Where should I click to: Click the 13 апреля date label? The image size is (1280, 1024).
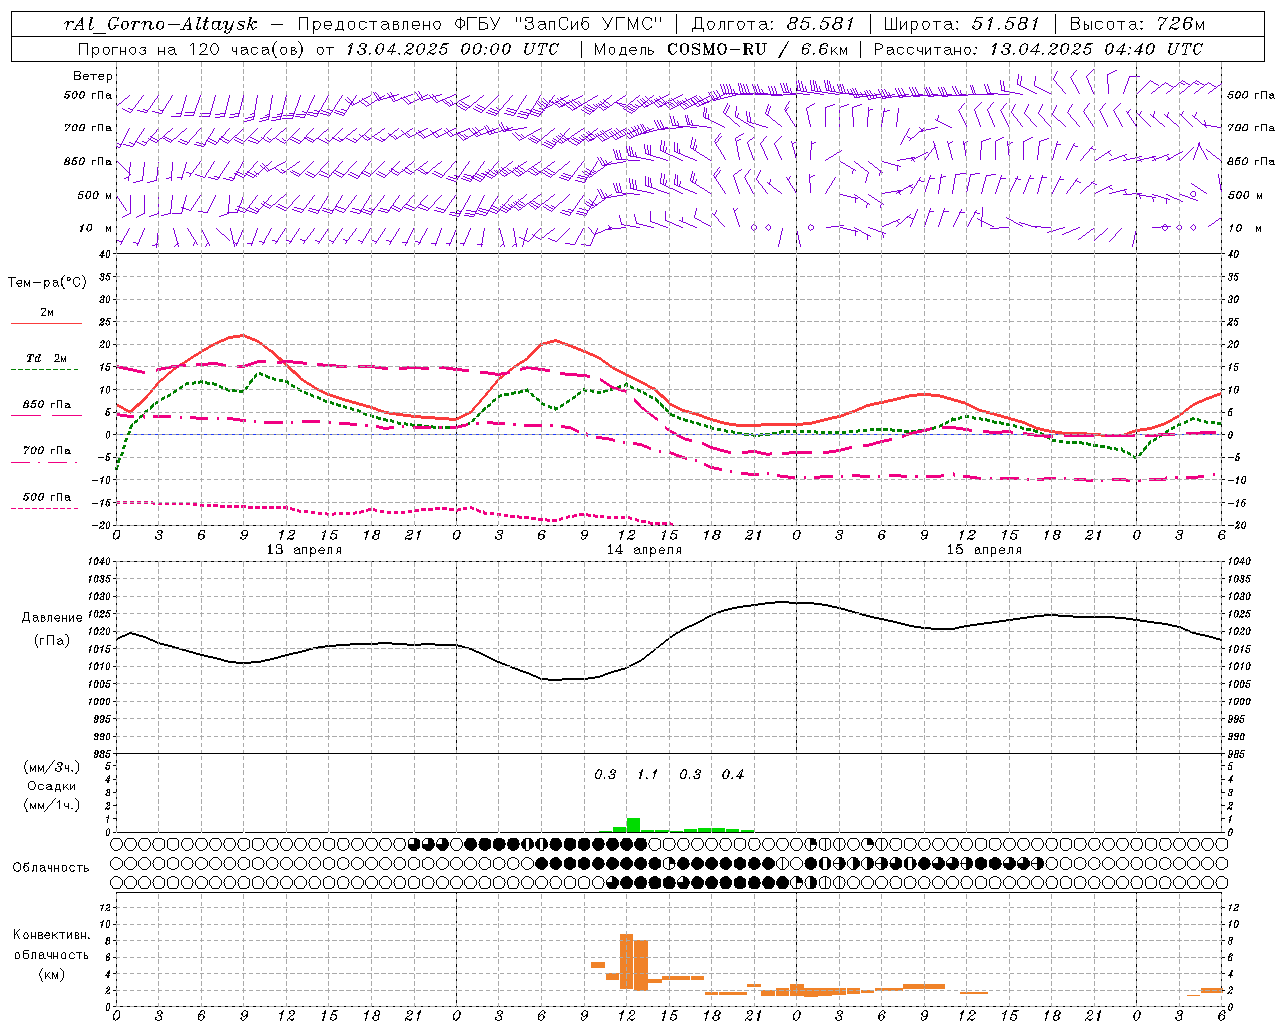[304, 550]
